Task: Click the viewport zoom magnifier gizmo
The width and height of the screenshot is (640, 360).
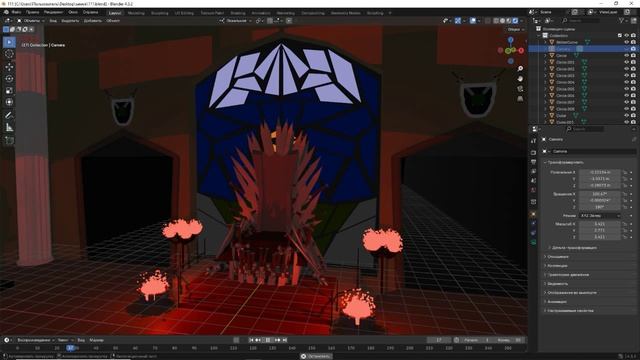Action: point(520,69)
